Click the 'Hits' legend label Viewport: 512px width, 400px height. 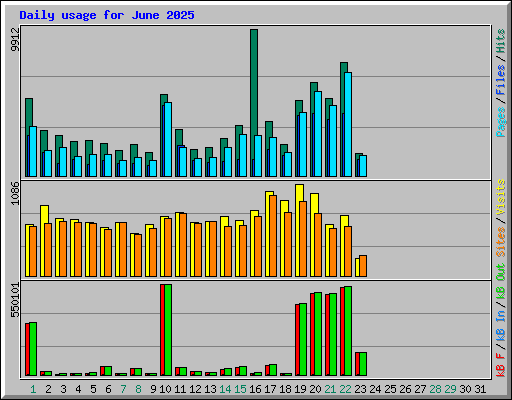click(501, 41)
